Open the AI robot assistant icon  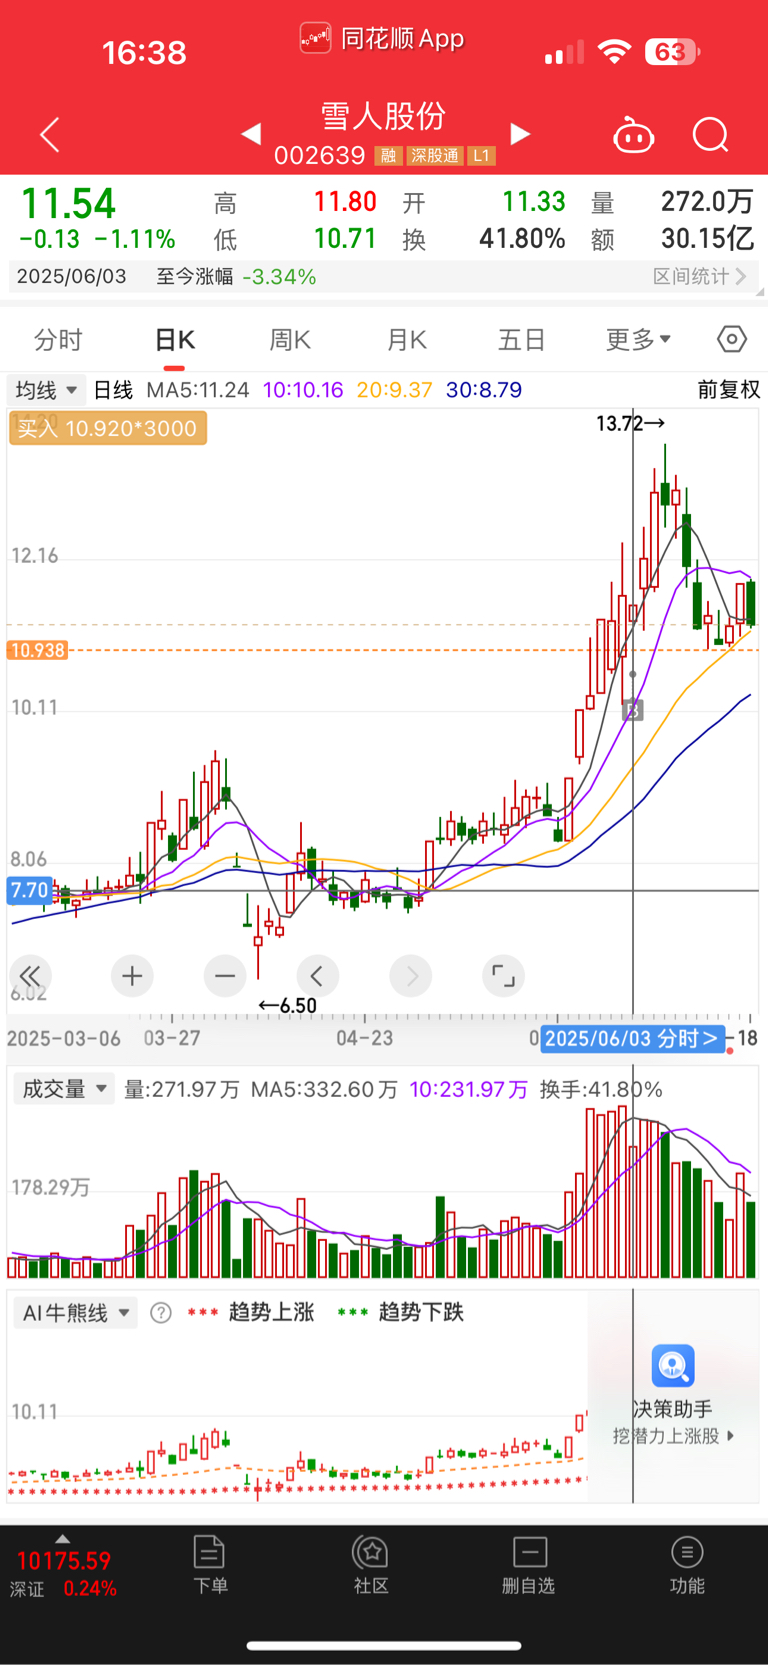coord(633,135)
